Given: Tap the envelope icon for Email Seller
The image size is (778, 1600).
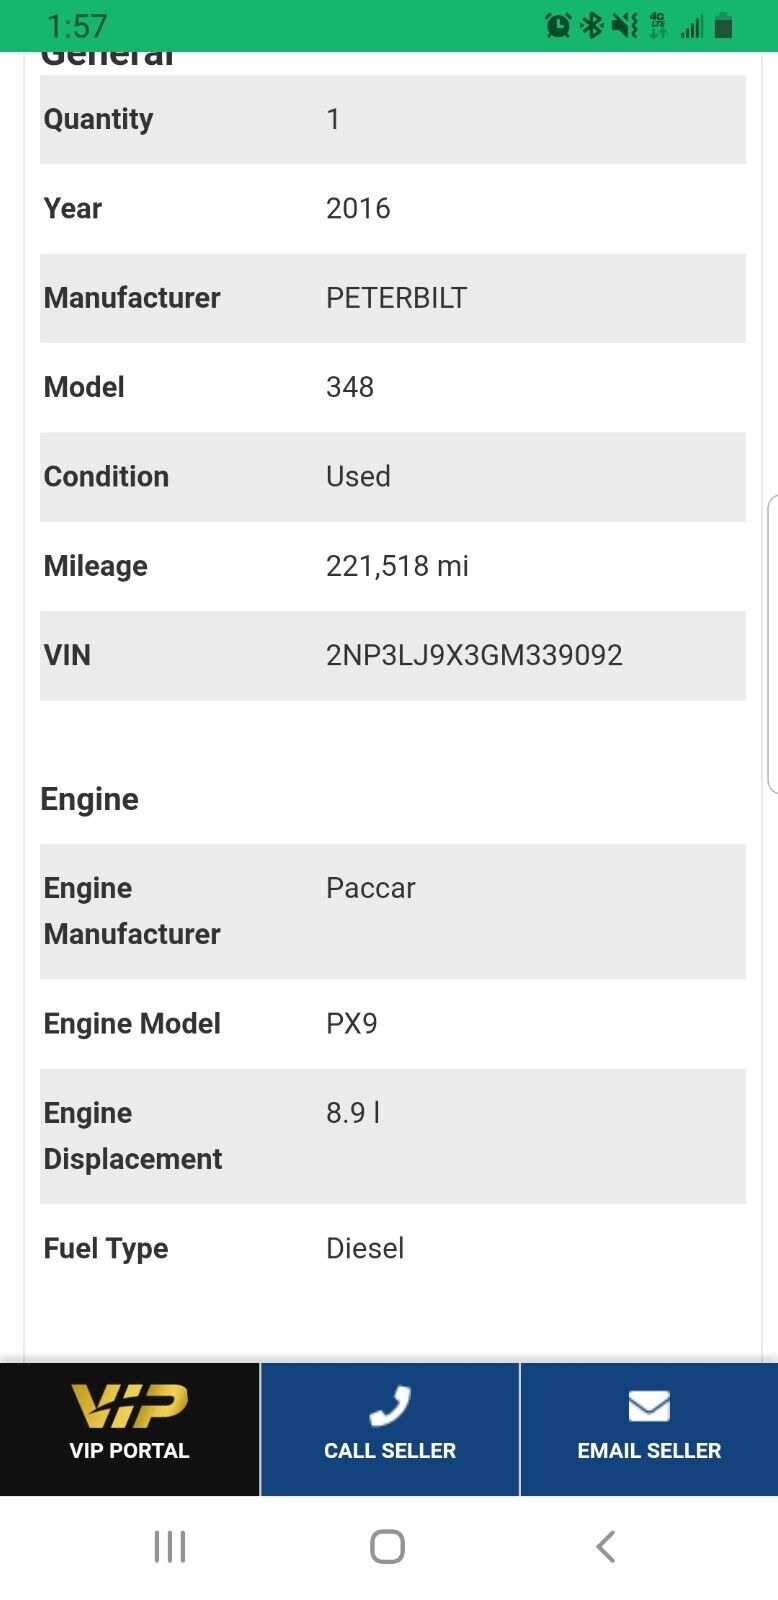Looking at the screenshot, I should pyautogui.click(x=649, y=1405).
